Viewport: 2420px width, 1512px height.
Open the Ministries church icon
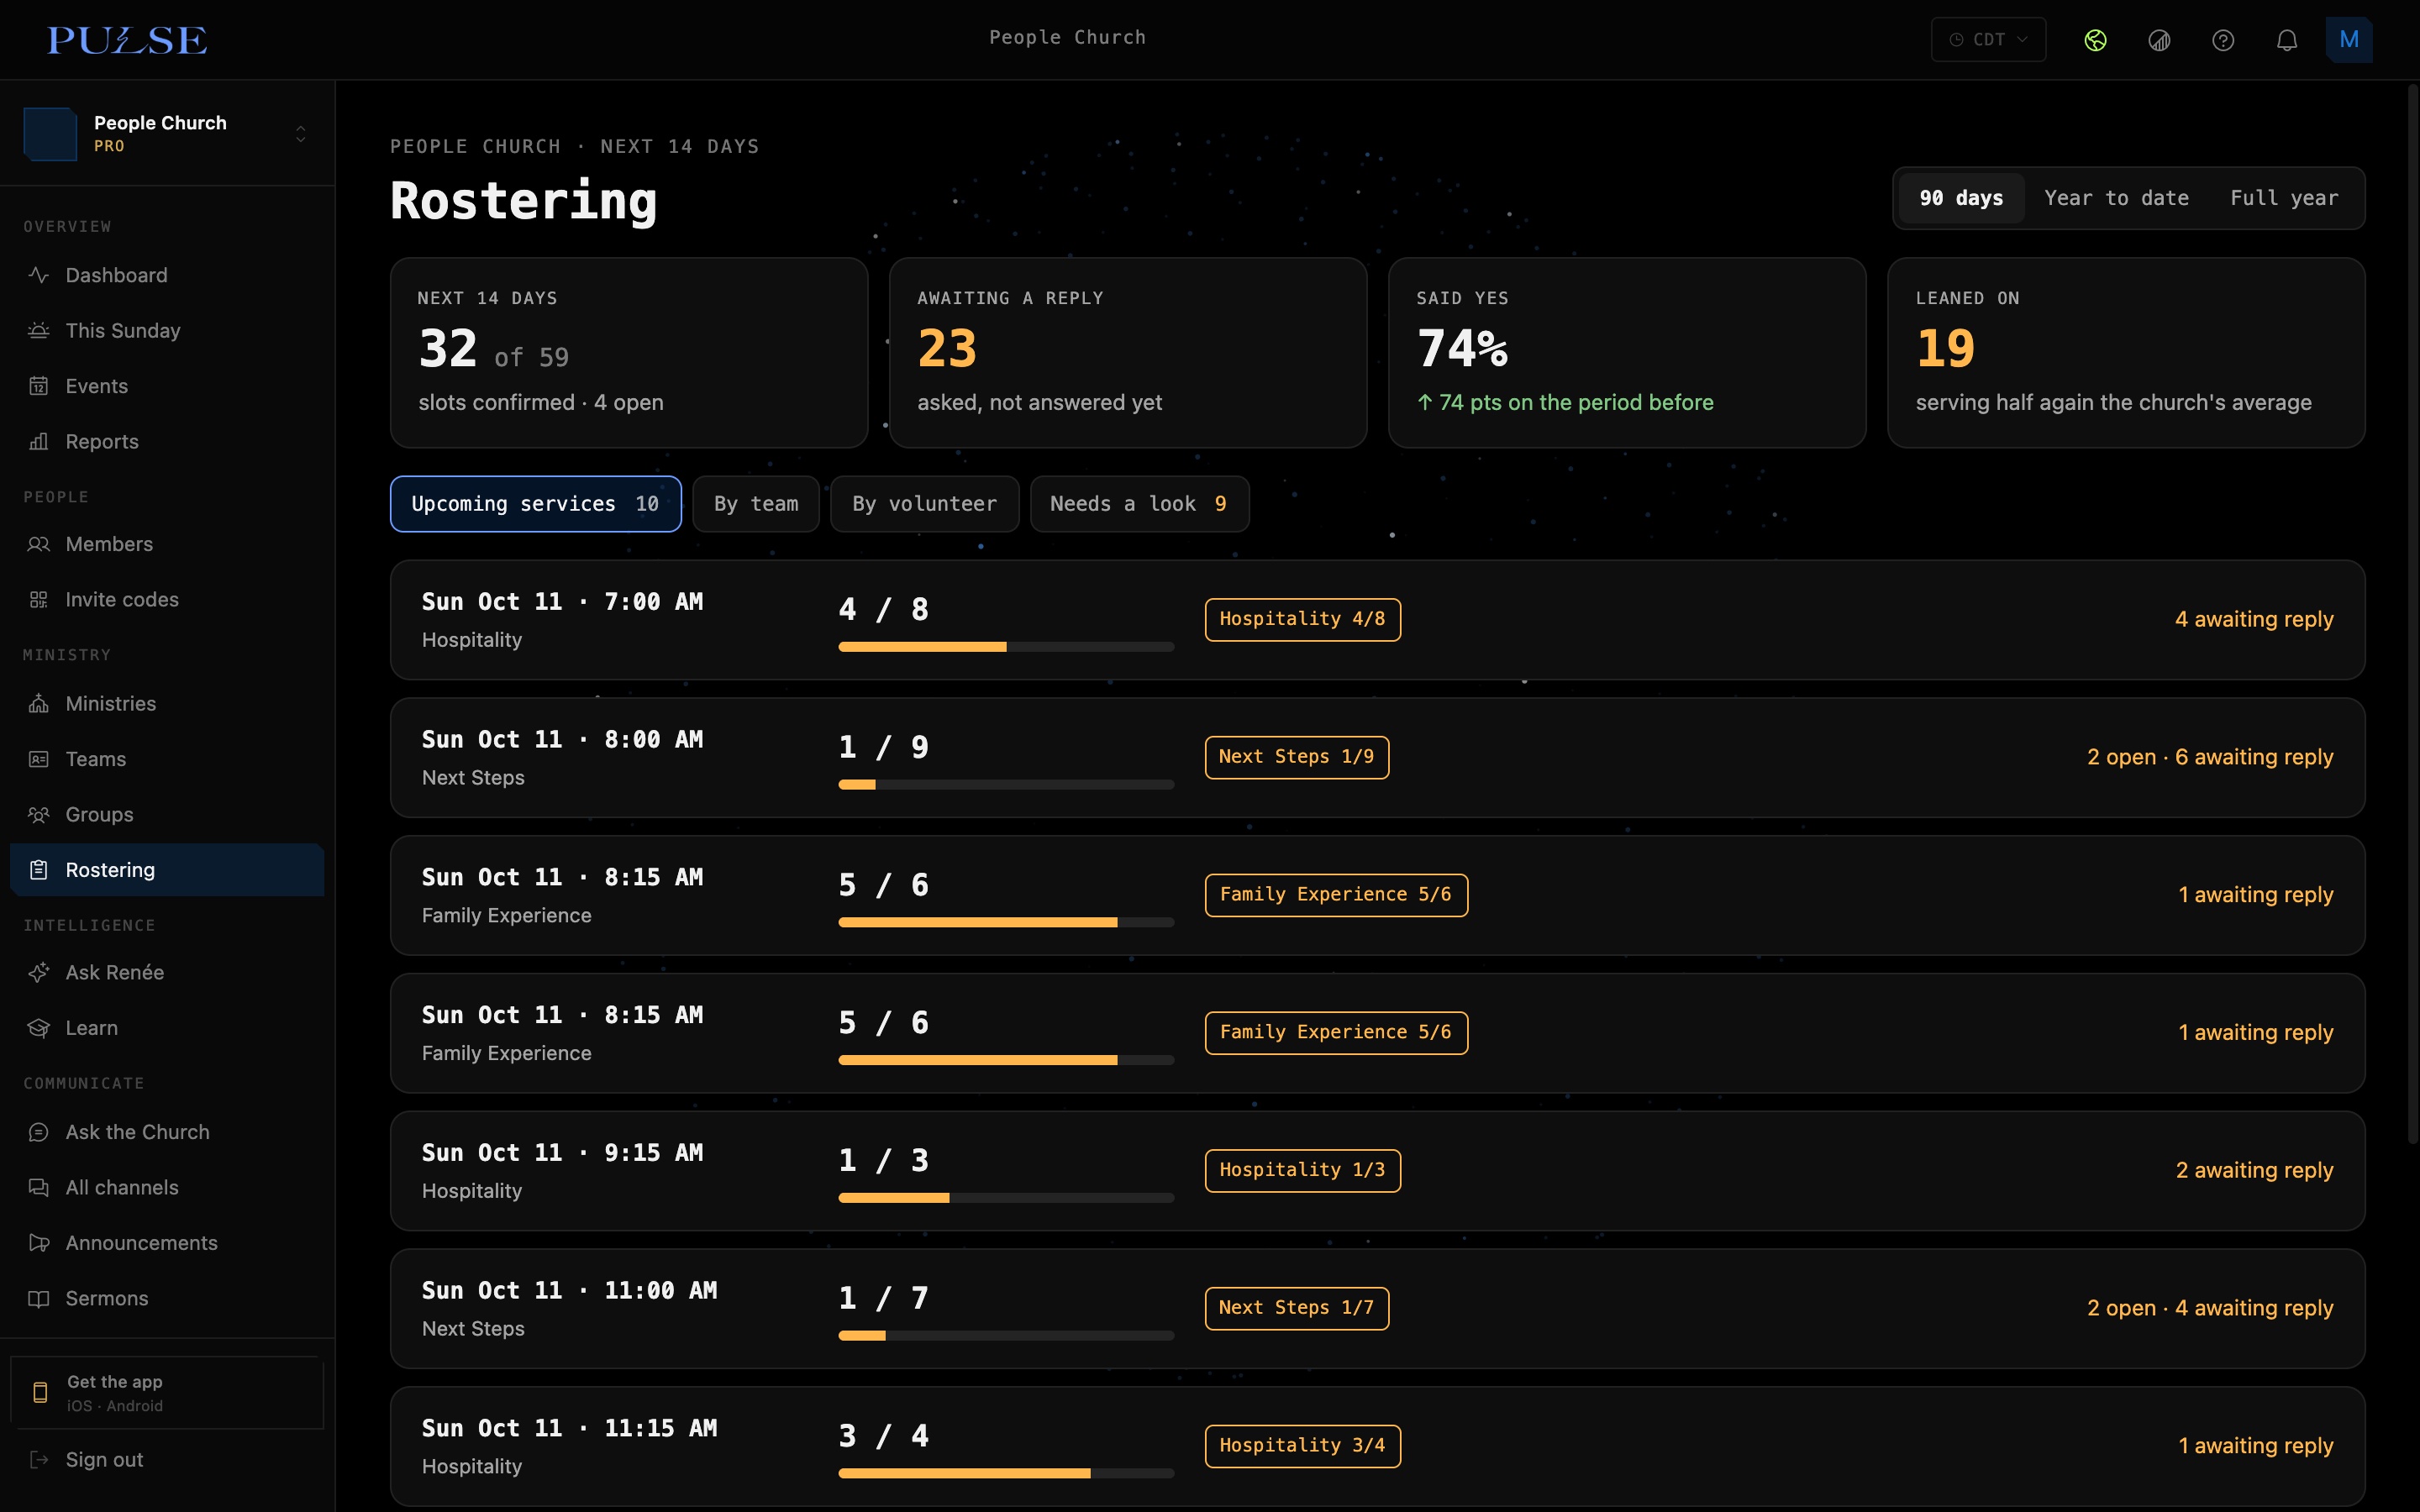tap(39, 703)
